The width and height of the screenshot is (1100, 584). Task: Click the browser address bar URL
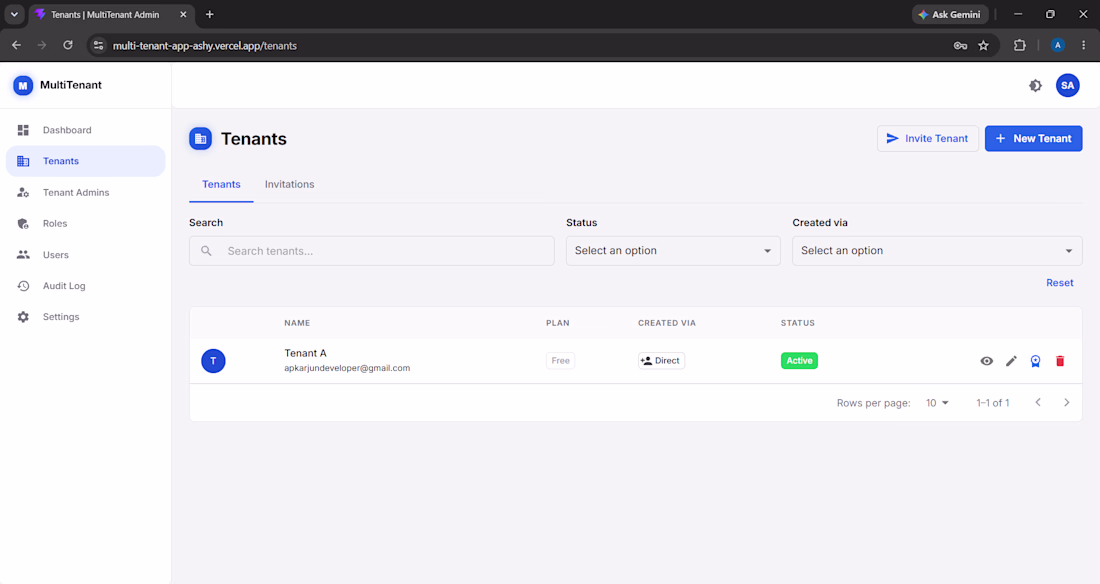click(205, 46)
